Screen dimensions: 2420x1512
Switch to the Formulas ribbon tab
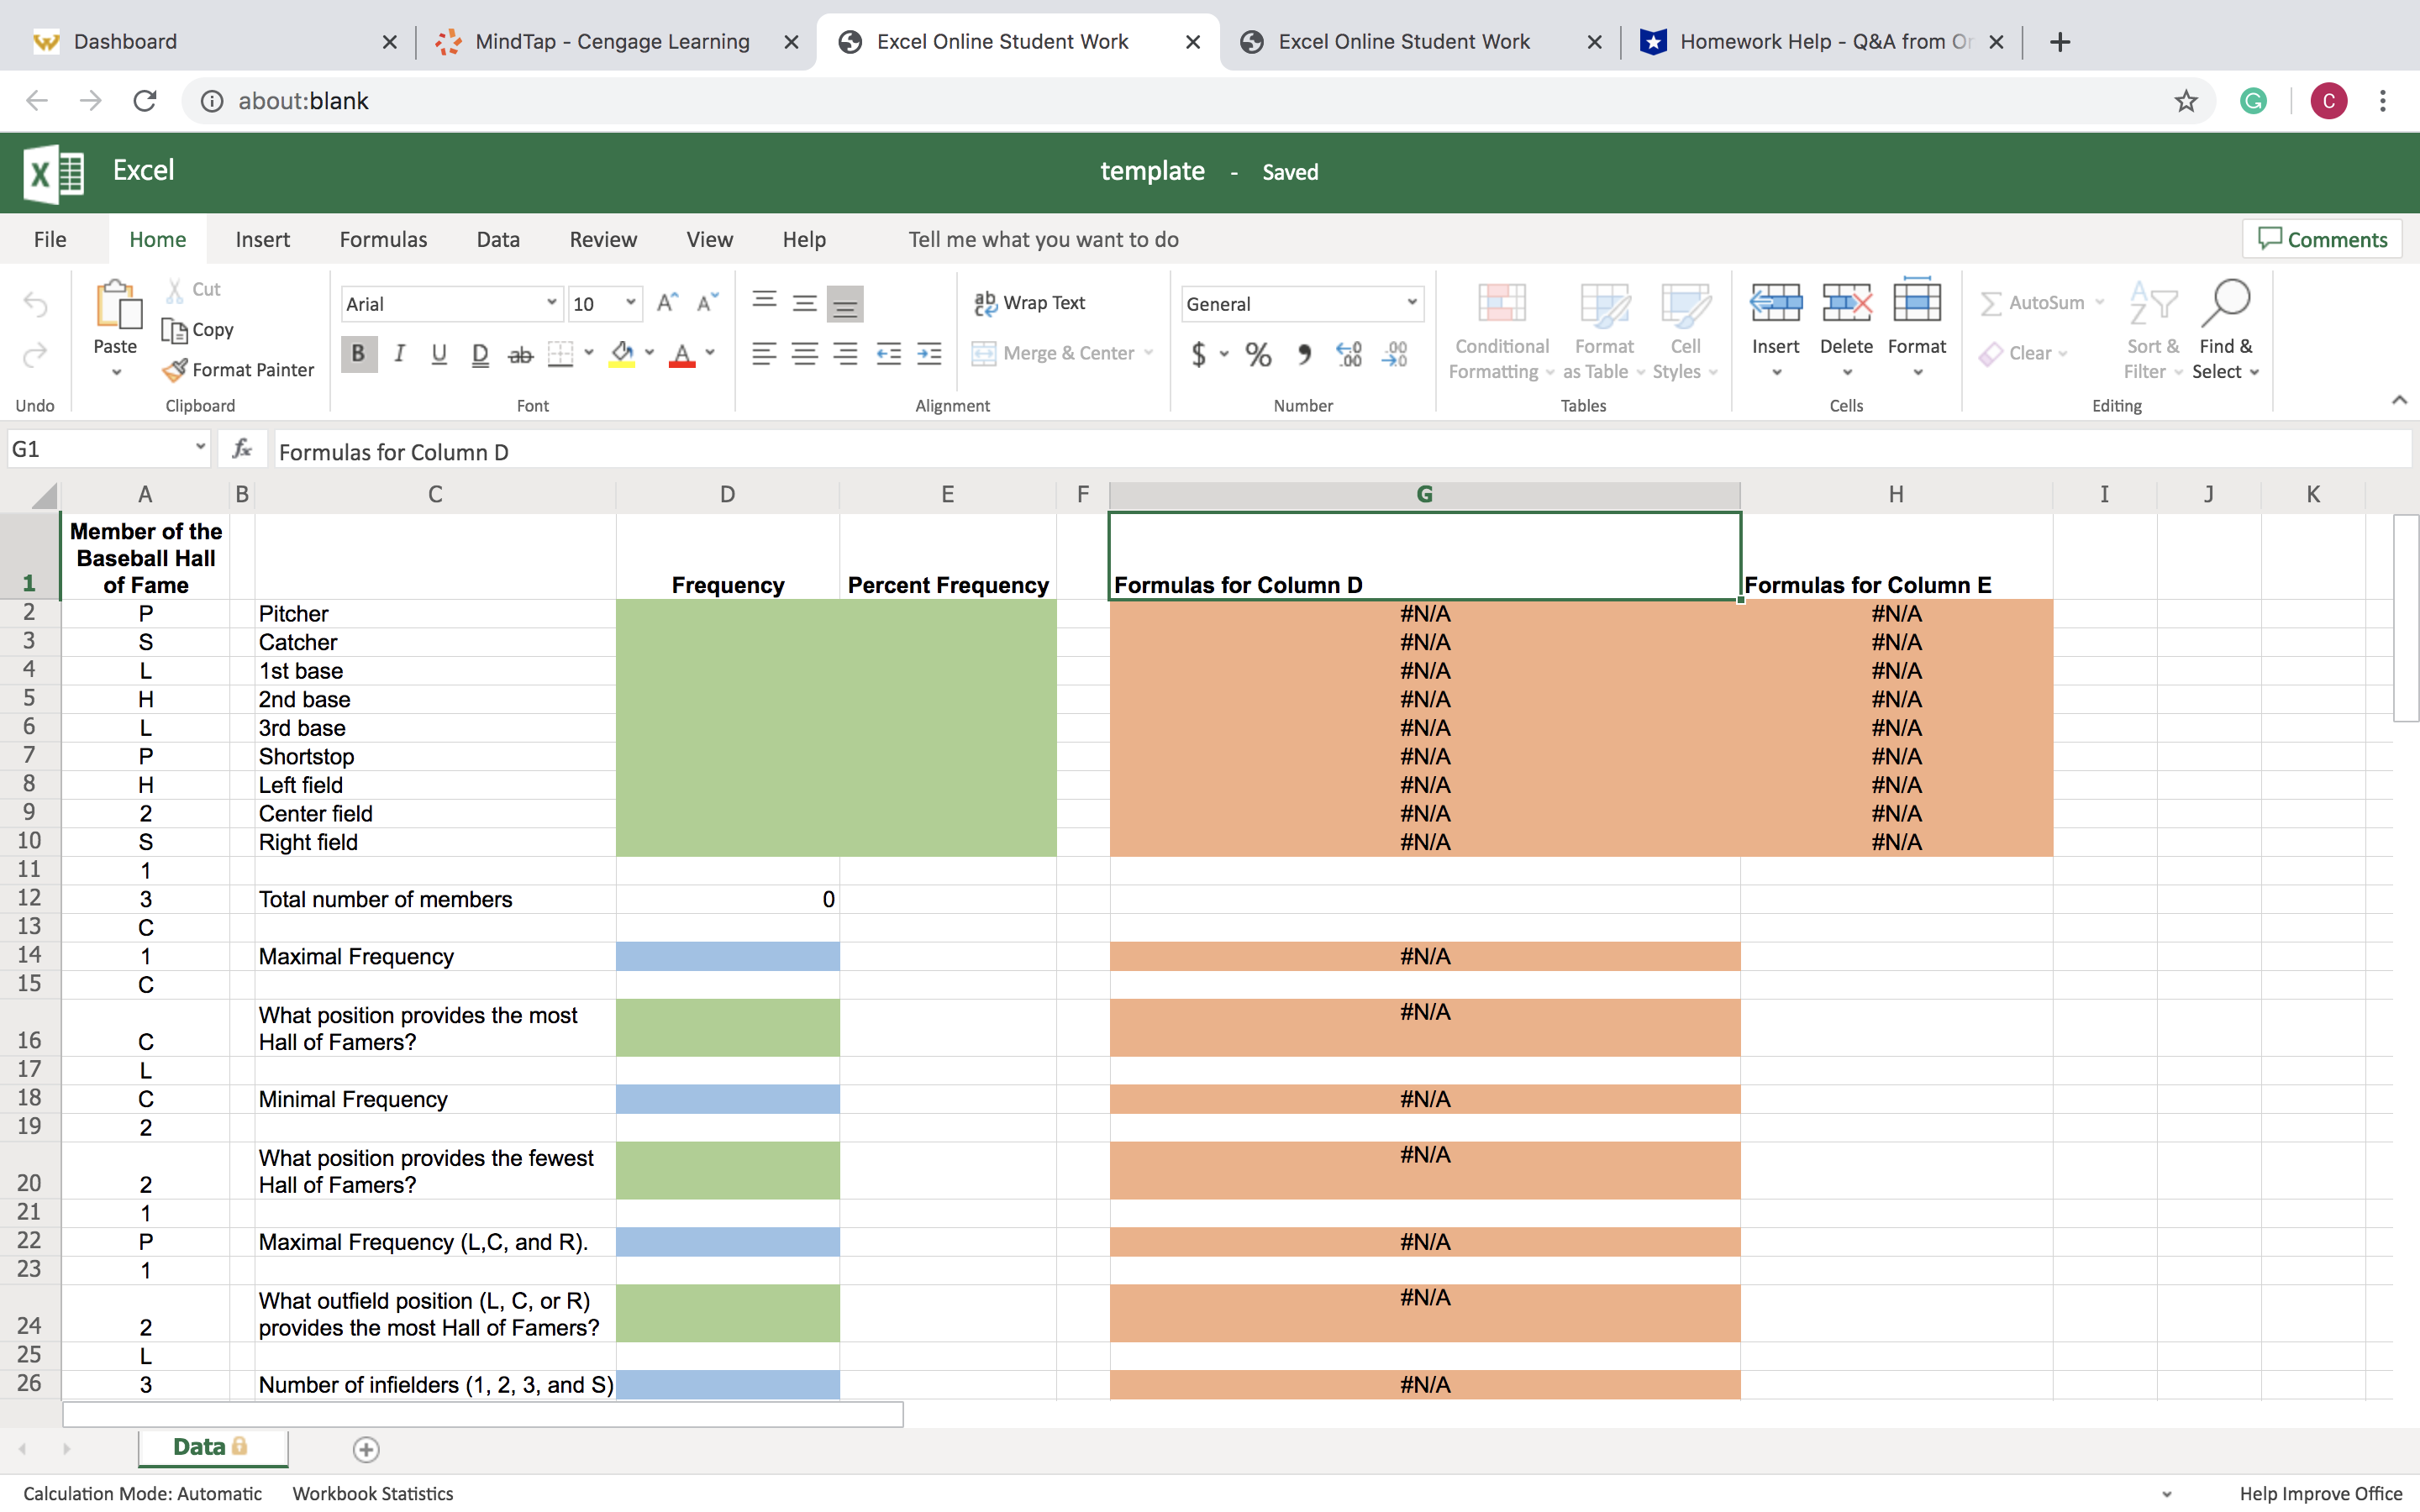[x=383, y=240]
